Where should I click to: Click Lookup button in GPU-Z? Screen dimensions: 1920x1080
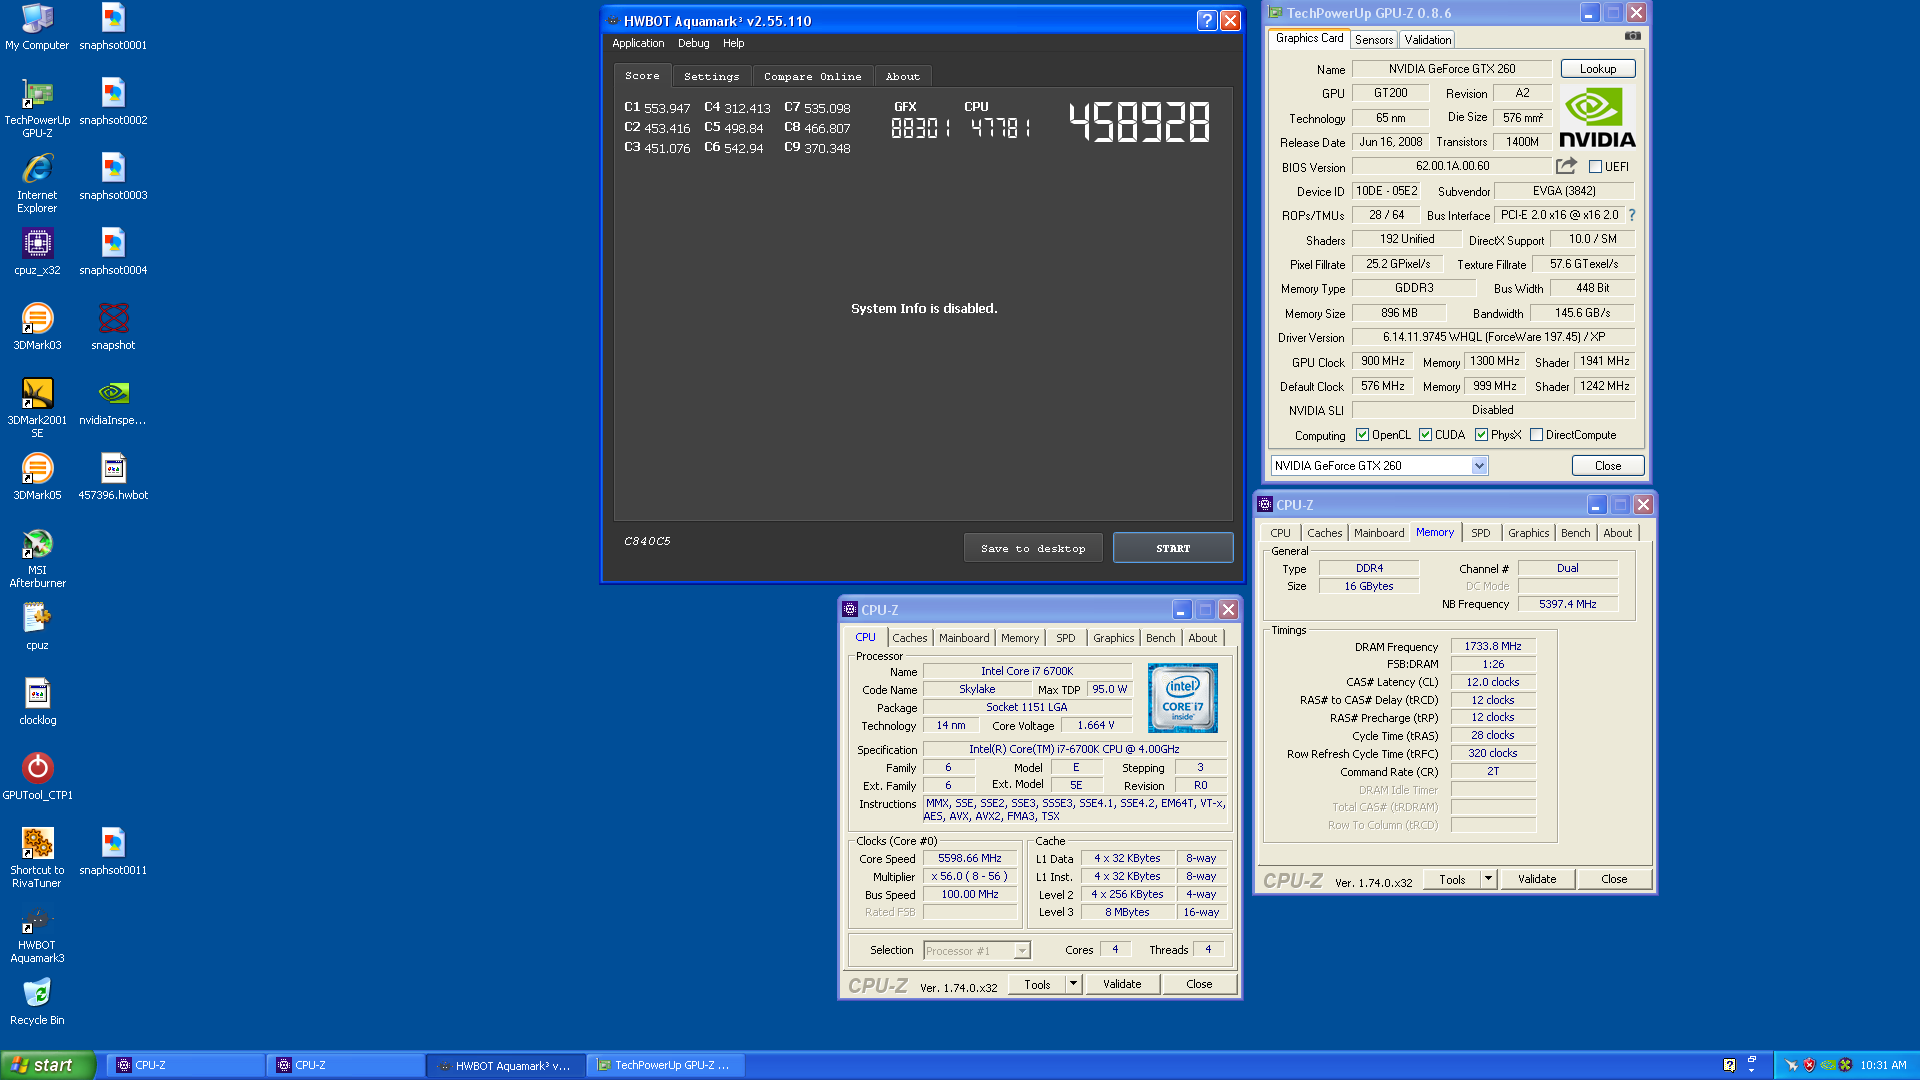click(x=1598, y=69)
